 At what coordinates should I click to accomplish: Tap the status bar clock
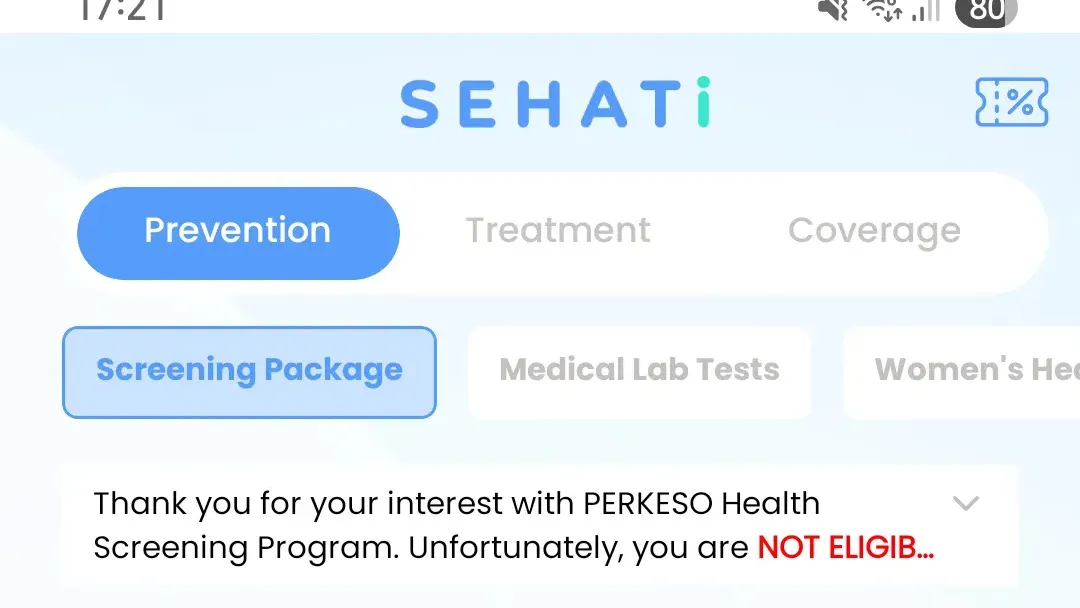(121, 10)
